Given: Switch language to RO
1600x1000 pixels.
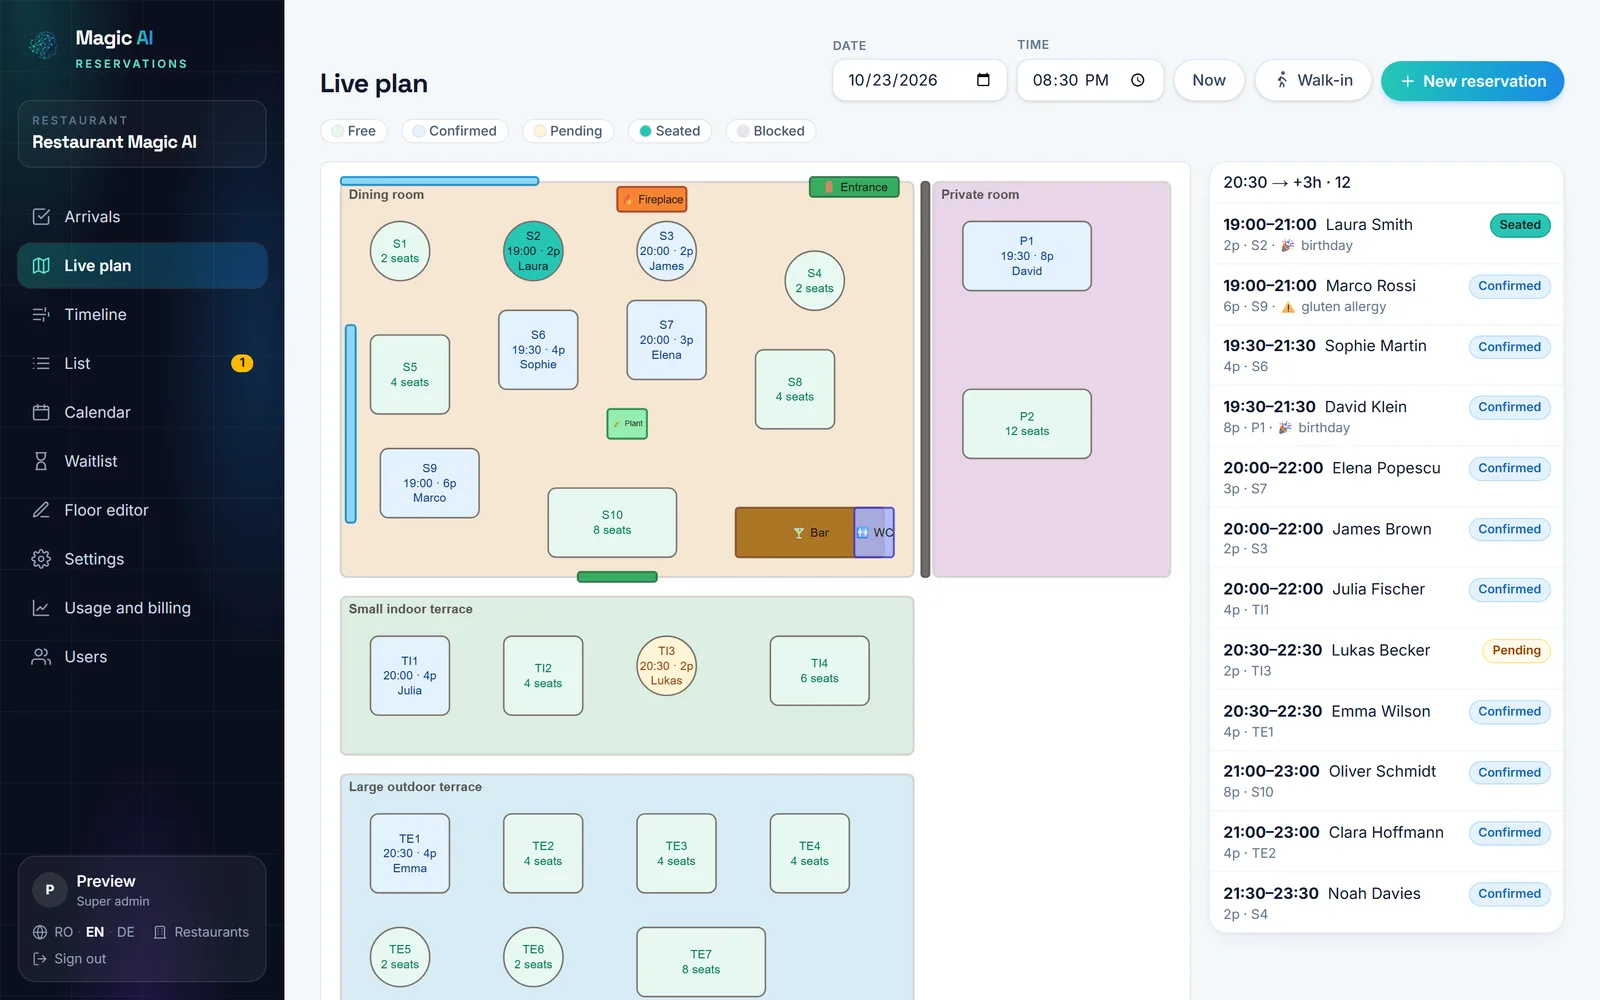Looking at the screenshot, I should (x=64, y=932).
